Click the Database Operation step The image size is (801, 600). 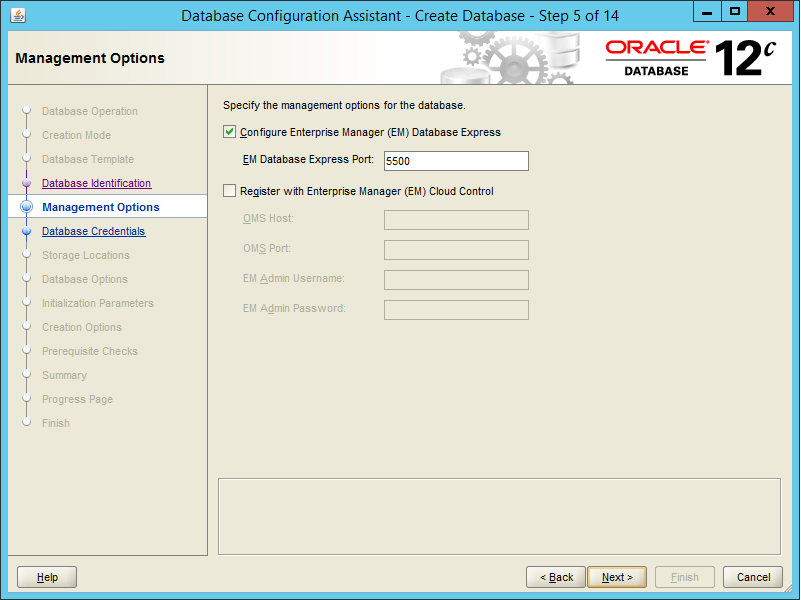pos(90,111)
